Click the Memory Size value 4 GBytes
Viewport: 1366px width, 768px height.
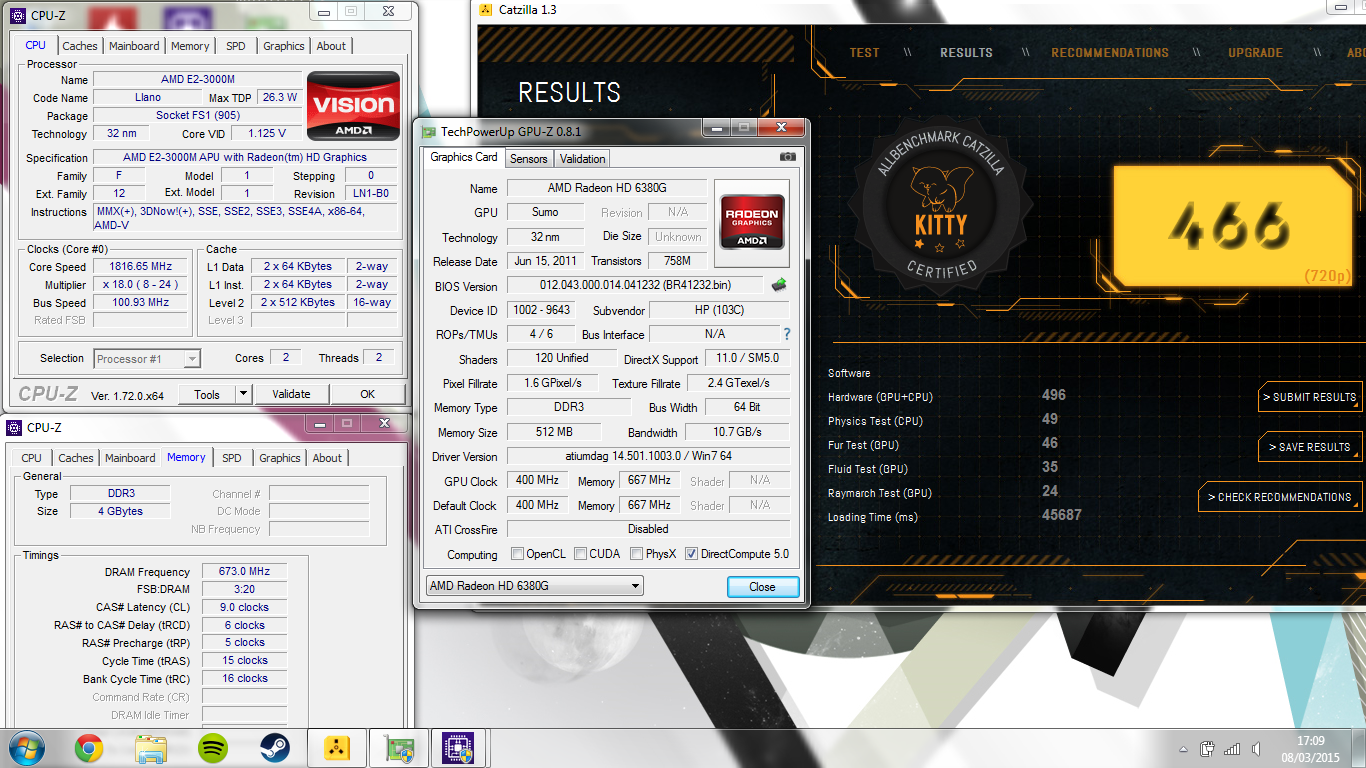coord(120,511)
